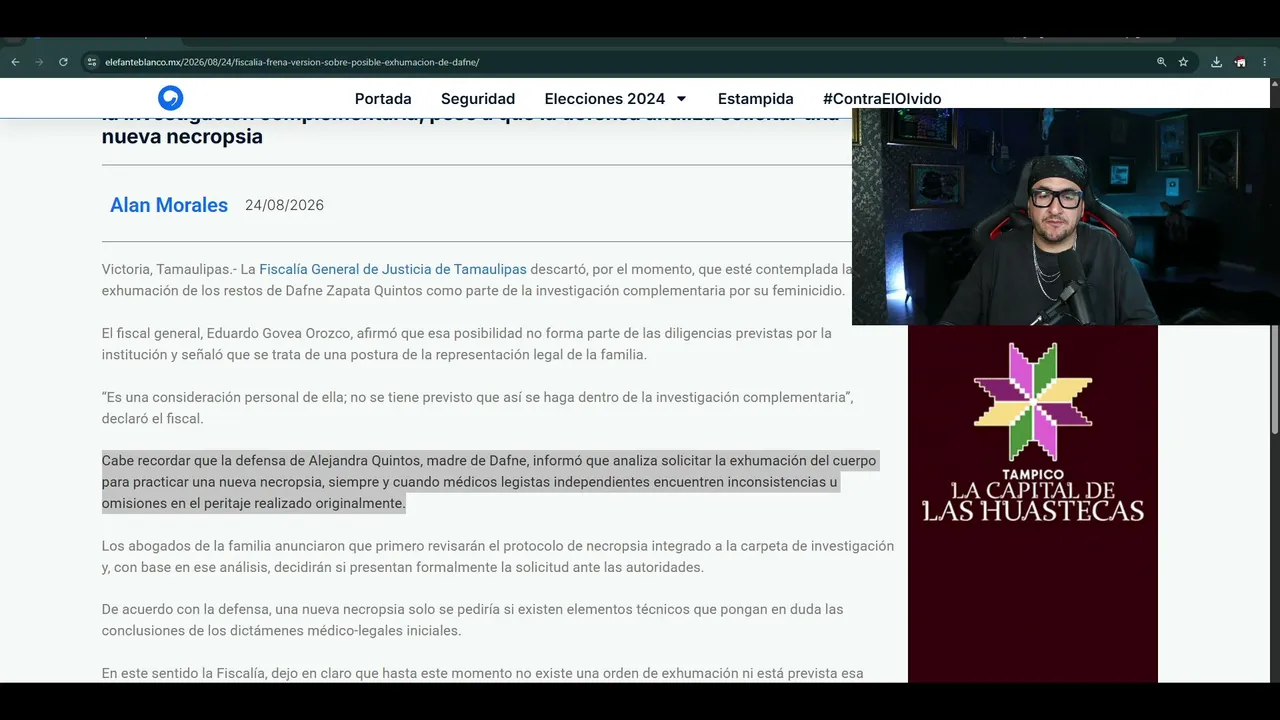1280x720 pixels.
Task: Open the browser downloads icon
Action: point(1216,62)
